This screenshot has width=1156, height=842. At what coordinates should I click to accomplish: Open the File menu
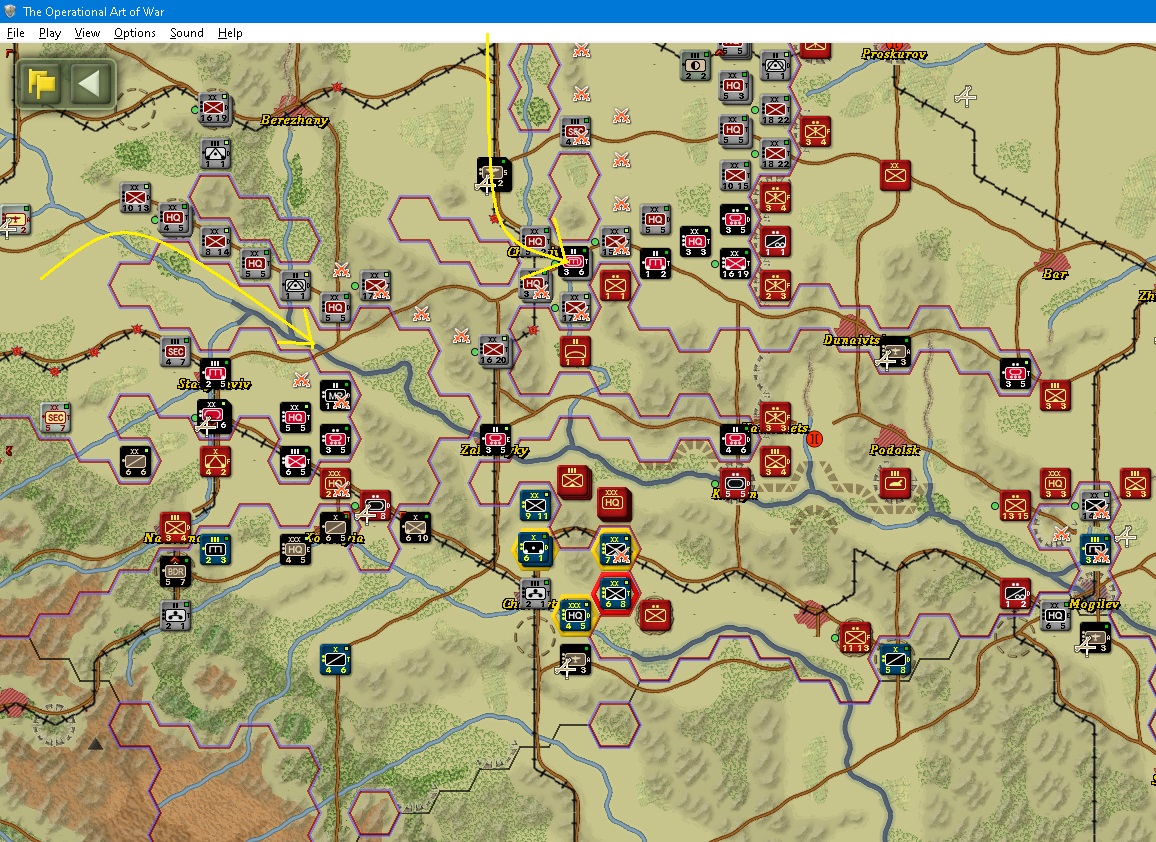point(15,33)
